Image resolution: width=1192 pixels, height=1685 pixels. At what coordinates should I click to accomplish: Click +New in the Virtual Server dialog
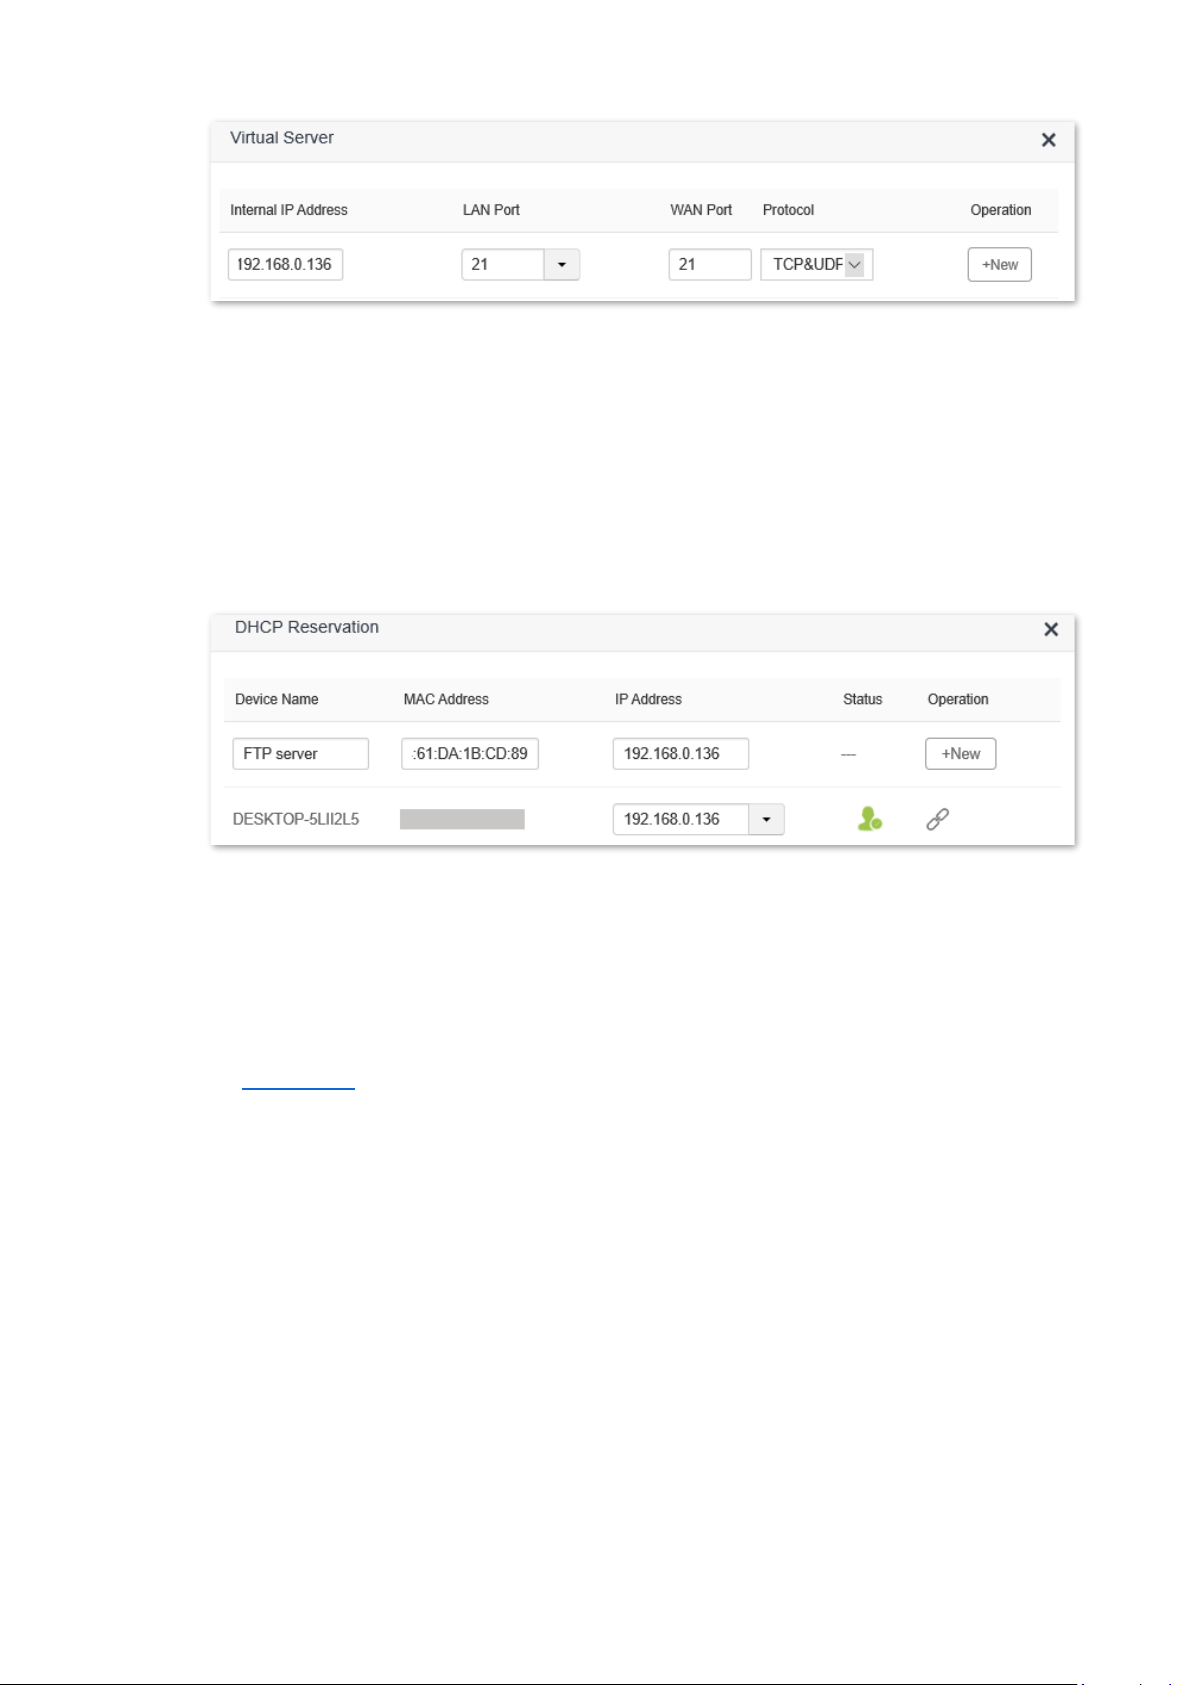point(999,264)
